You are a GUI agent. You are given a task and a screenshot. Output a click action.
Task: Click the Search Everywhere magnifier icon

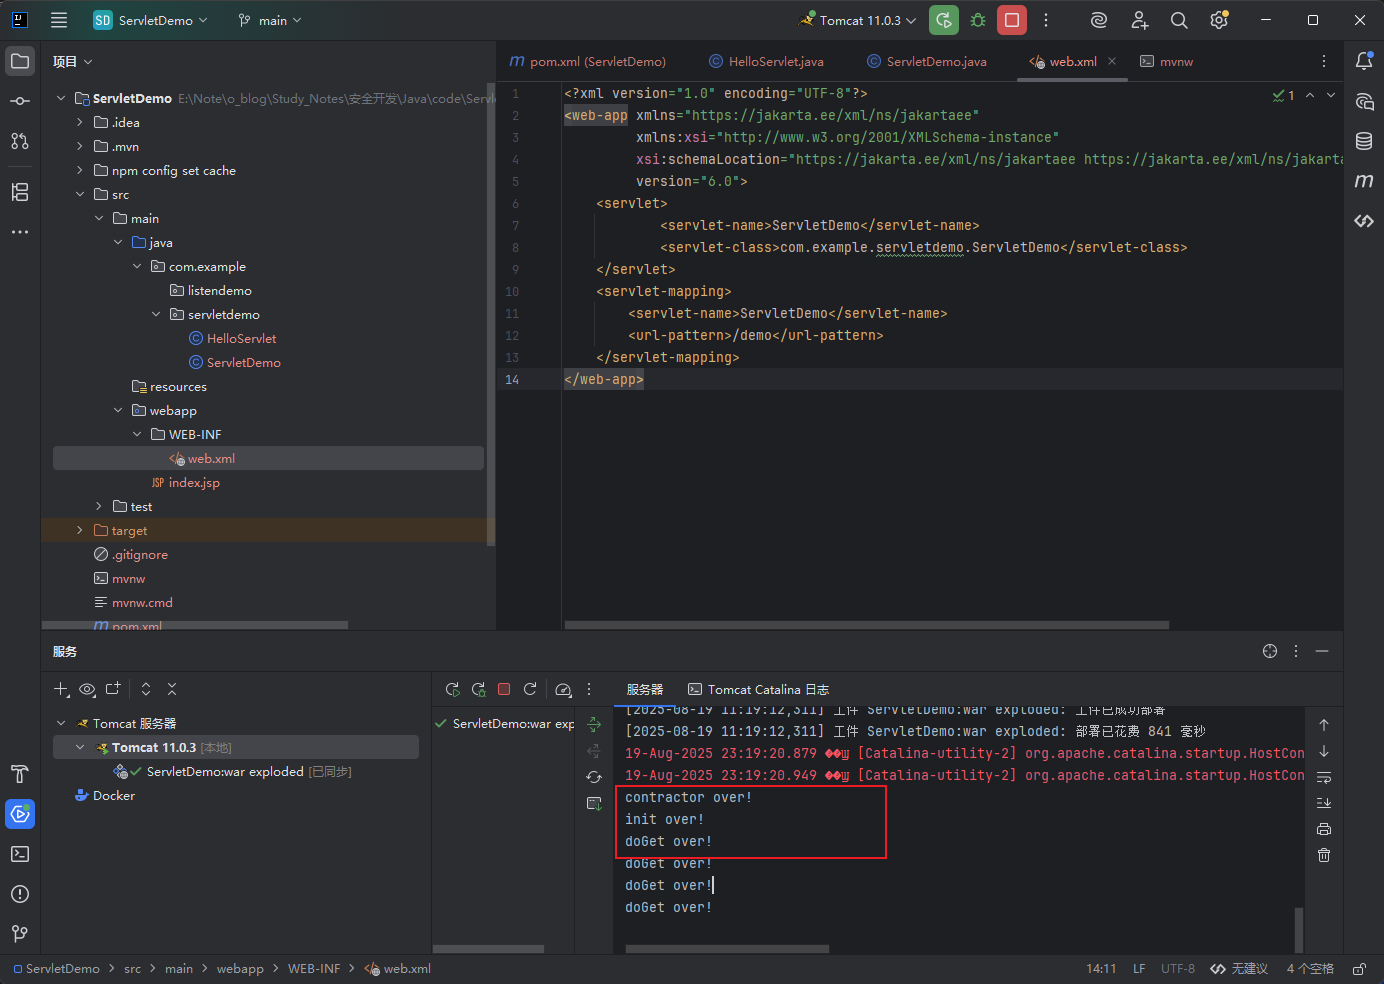pyautogui.click(x=1179, y=20)
